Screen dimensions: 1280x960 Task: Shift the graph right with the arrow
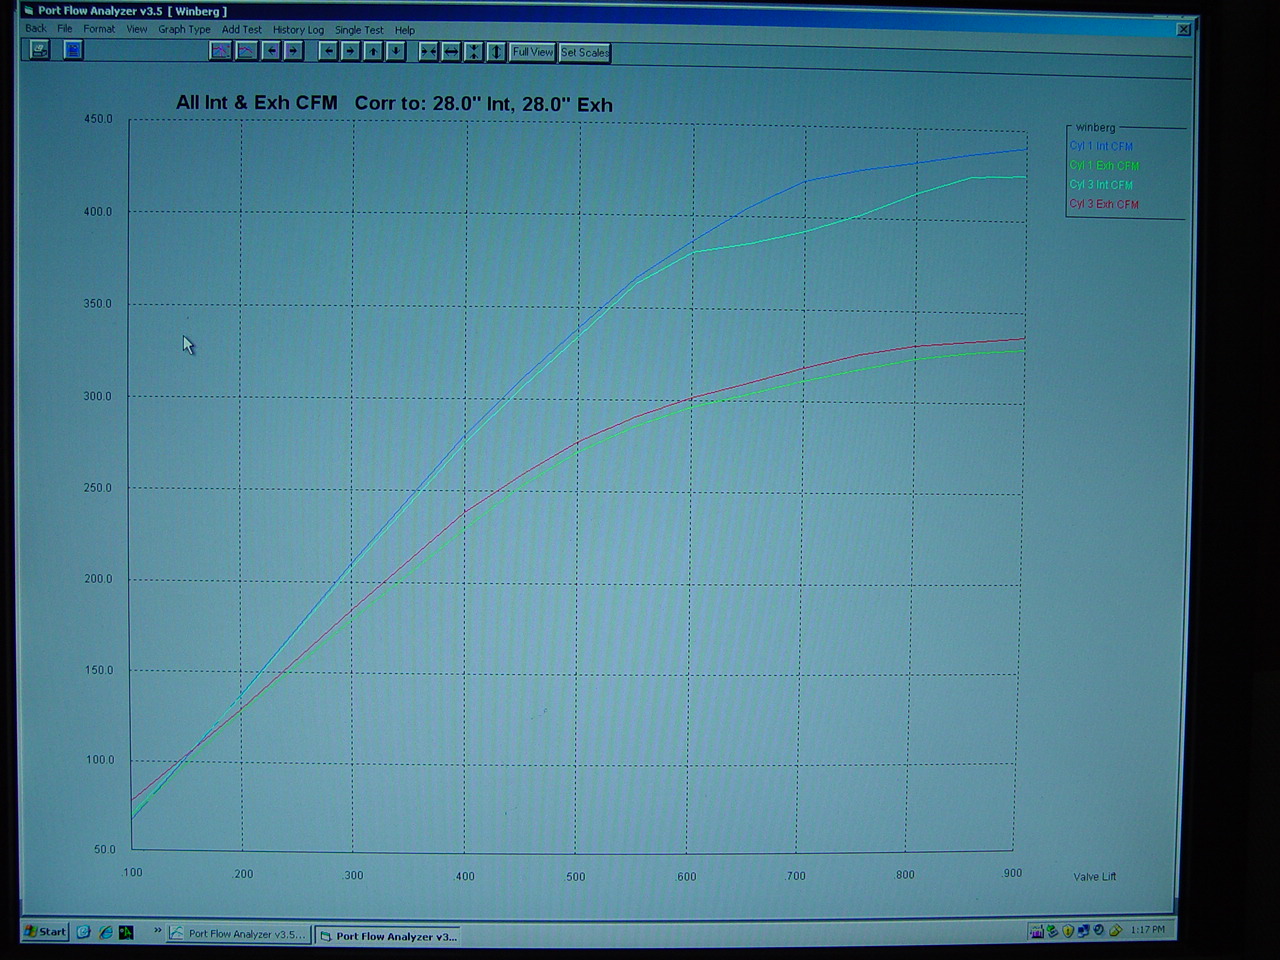[x=350, y=51]
